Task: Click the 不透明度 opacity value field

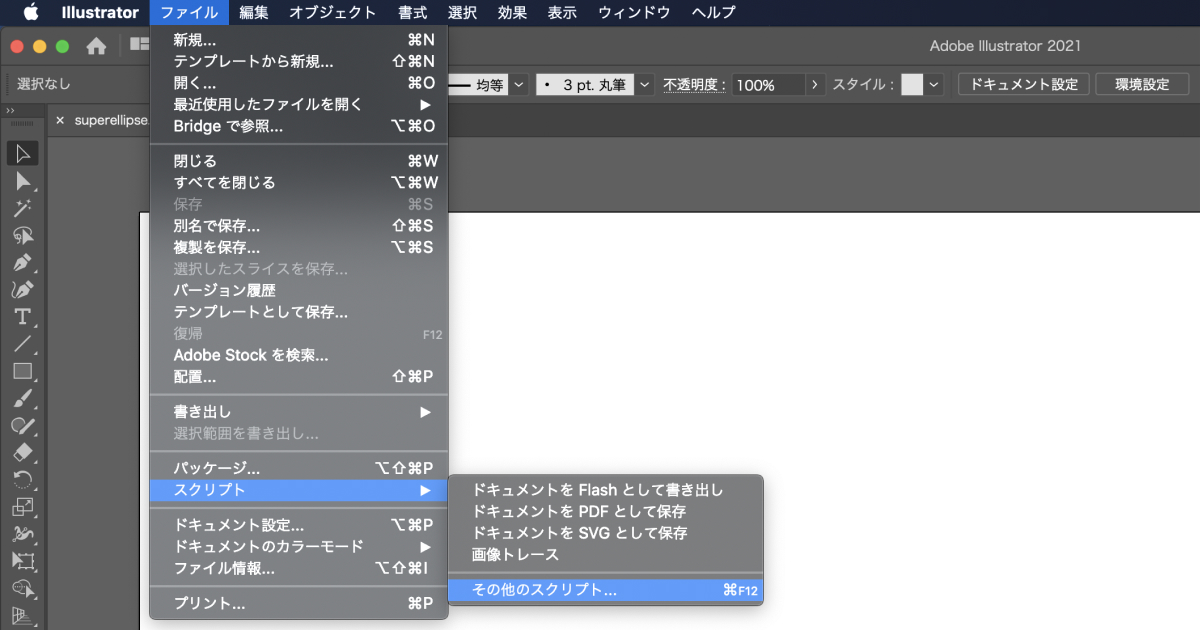Action: (x=769, y=85)
